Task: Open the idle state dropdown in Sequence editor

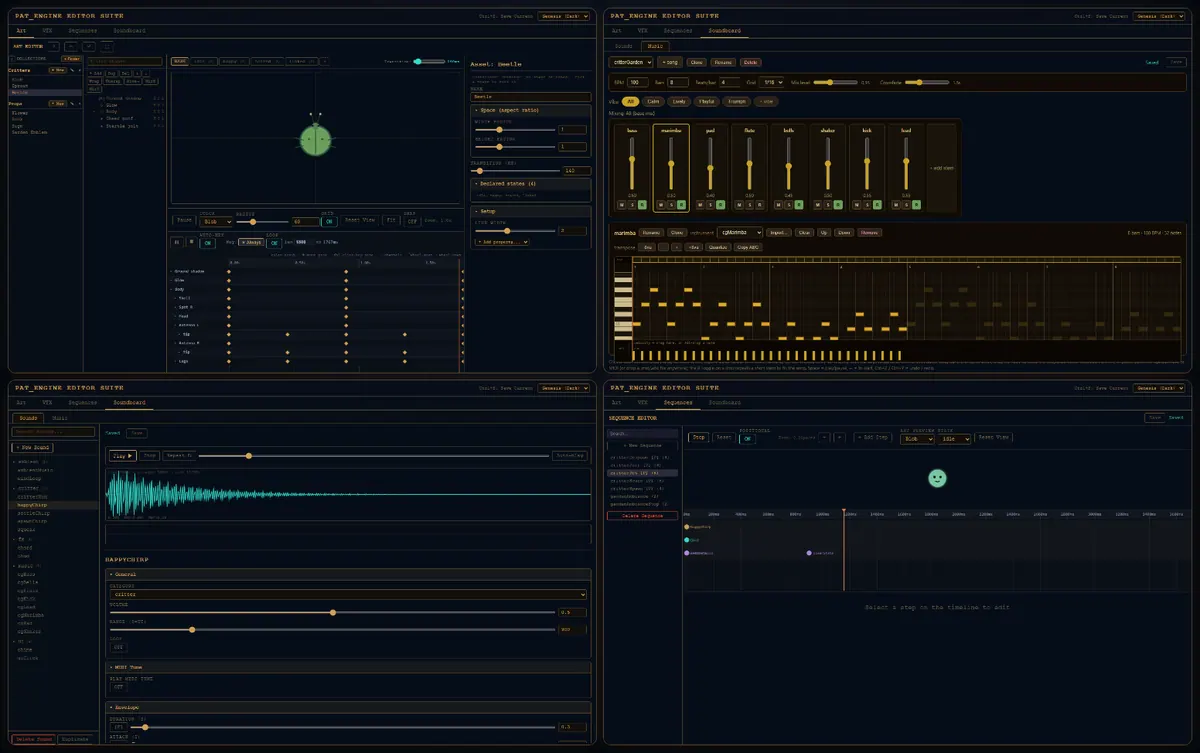Action: click(954, 439)
